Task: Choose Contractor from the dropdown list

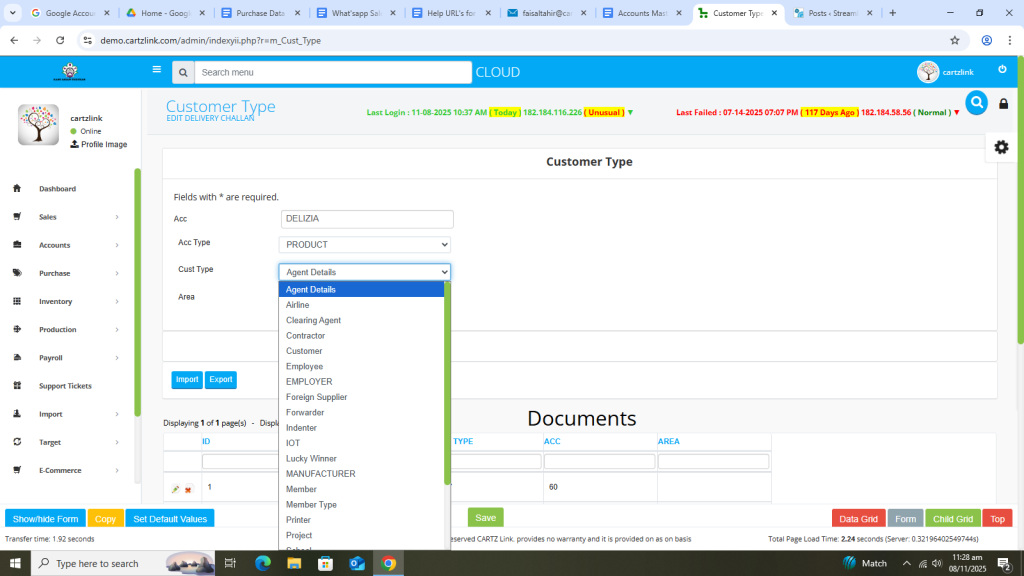Action: pos(305,336)
